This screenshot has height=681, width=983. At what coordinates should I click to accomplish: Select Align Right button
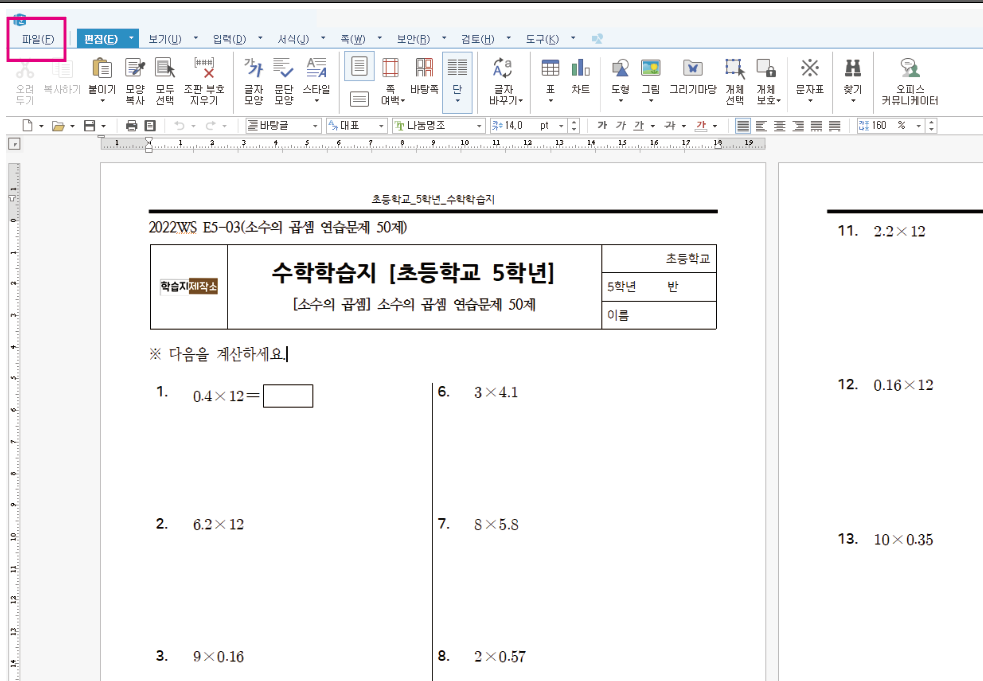(797, 125)
